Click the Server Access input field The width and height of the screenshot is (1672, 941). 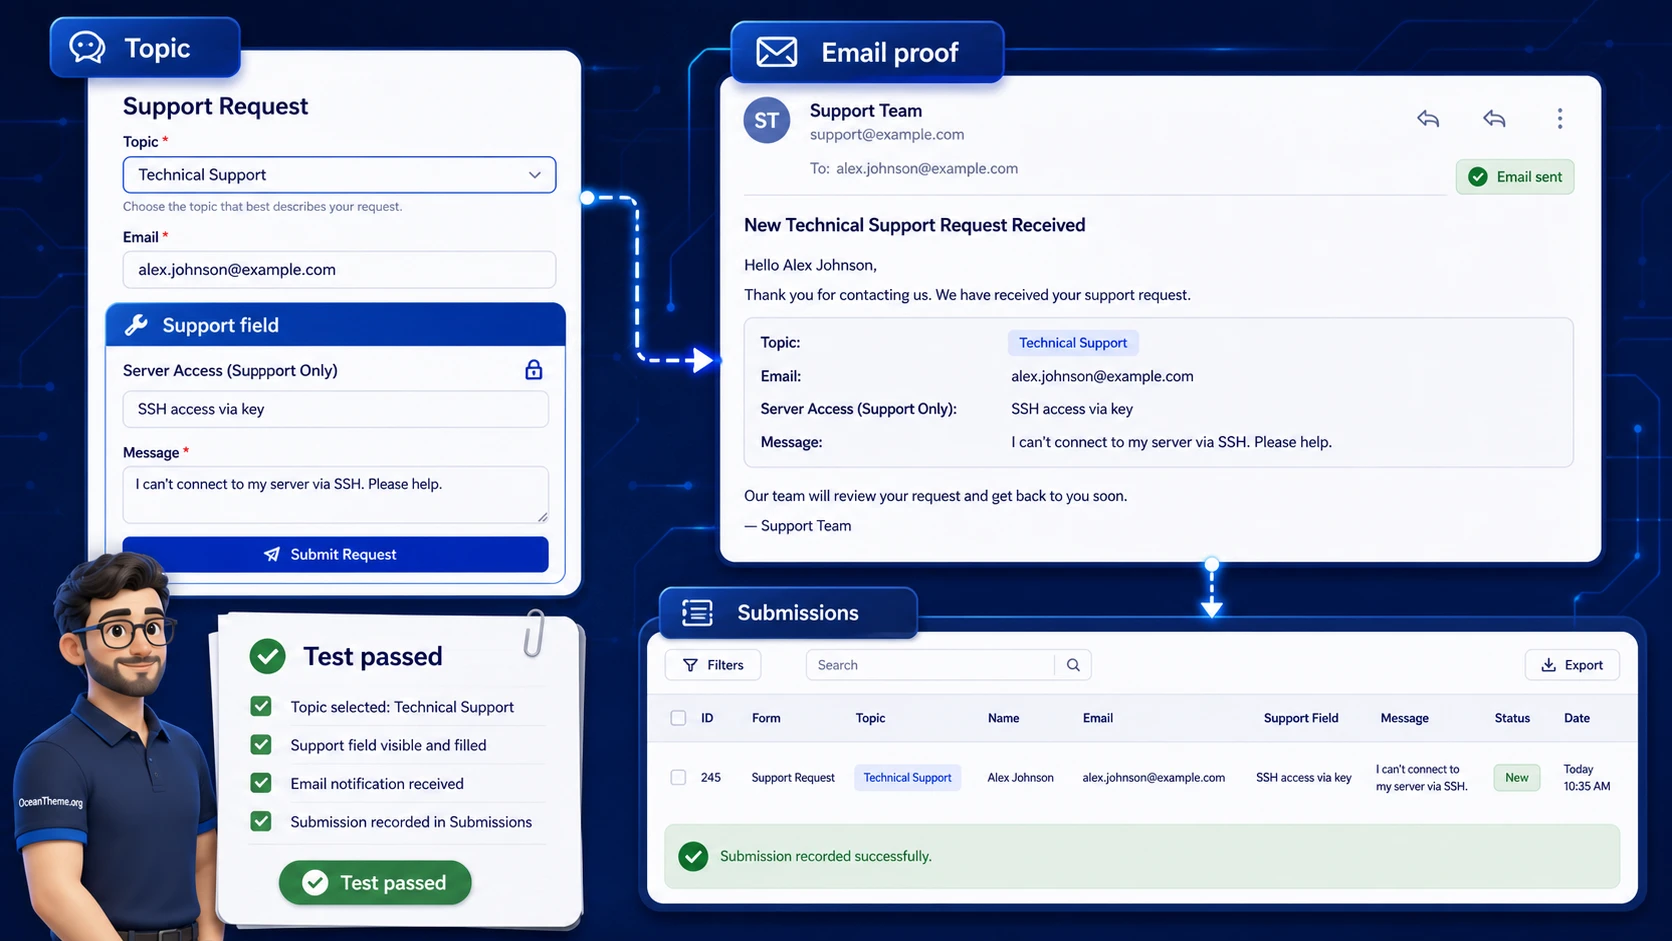coord(335,409)
